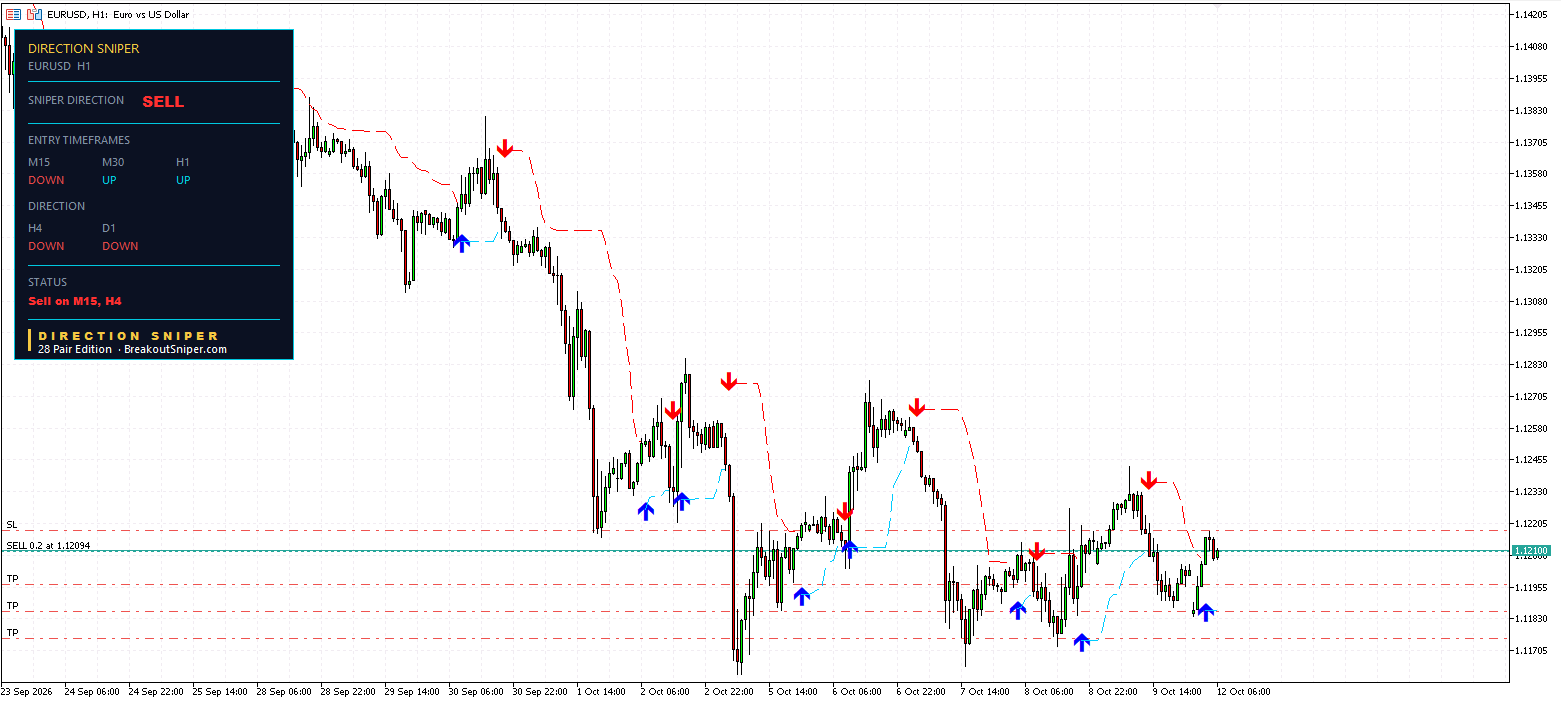Click the 1.13455 price scale label

[1532, 206]
